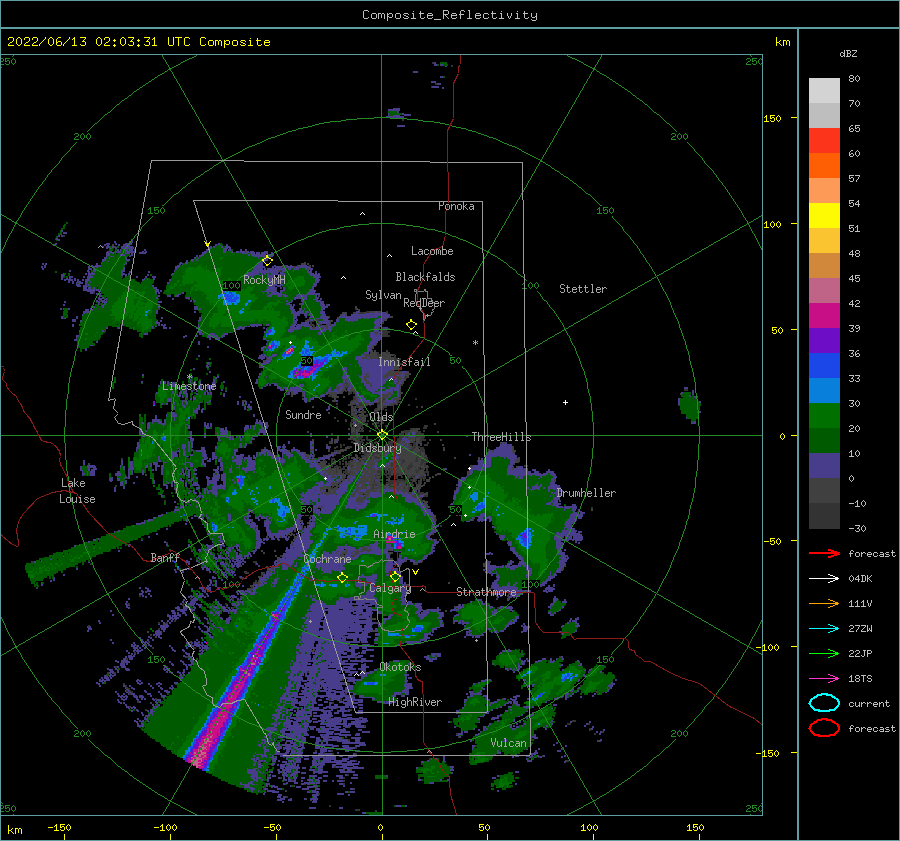Click the yellow diamond marker near RockyMH
Image resolution: width=900 pixels, height=841 pixels.
[x=267, y=261]
